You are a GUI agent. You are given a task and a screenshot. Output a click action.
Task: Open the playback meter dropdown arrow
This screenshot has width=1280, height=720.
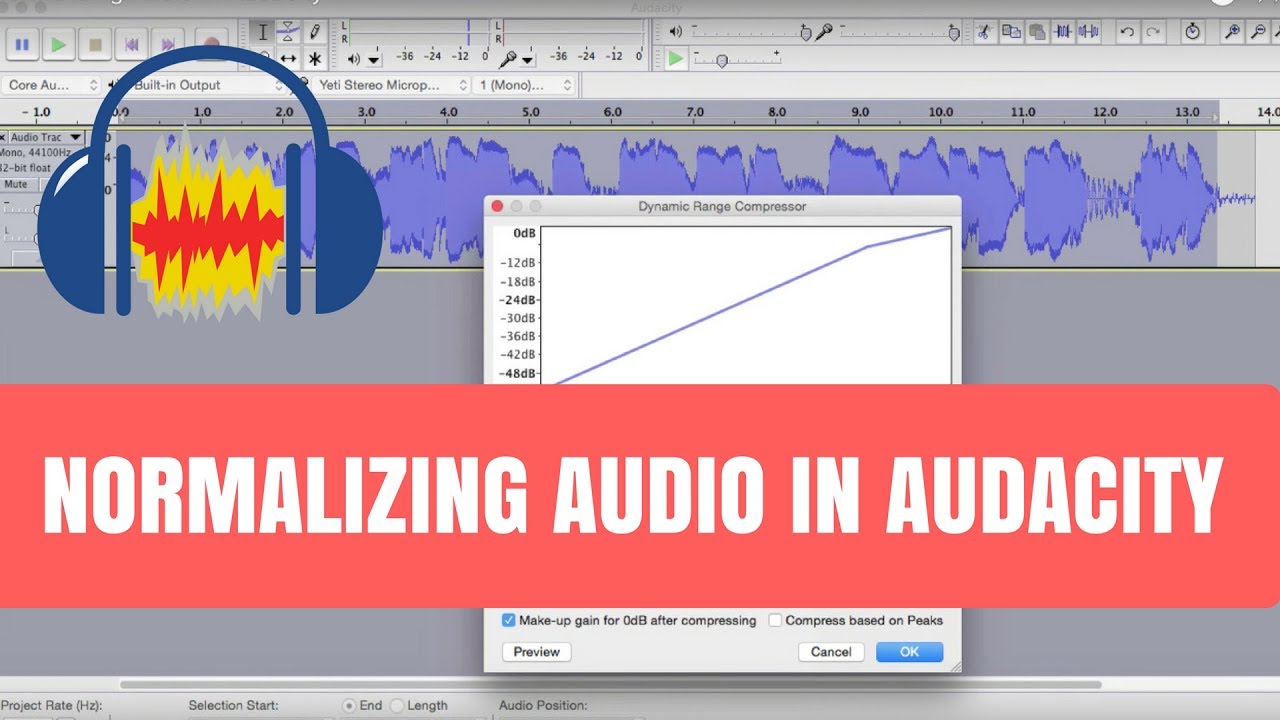pyautogui.click(x=374, y=61)
